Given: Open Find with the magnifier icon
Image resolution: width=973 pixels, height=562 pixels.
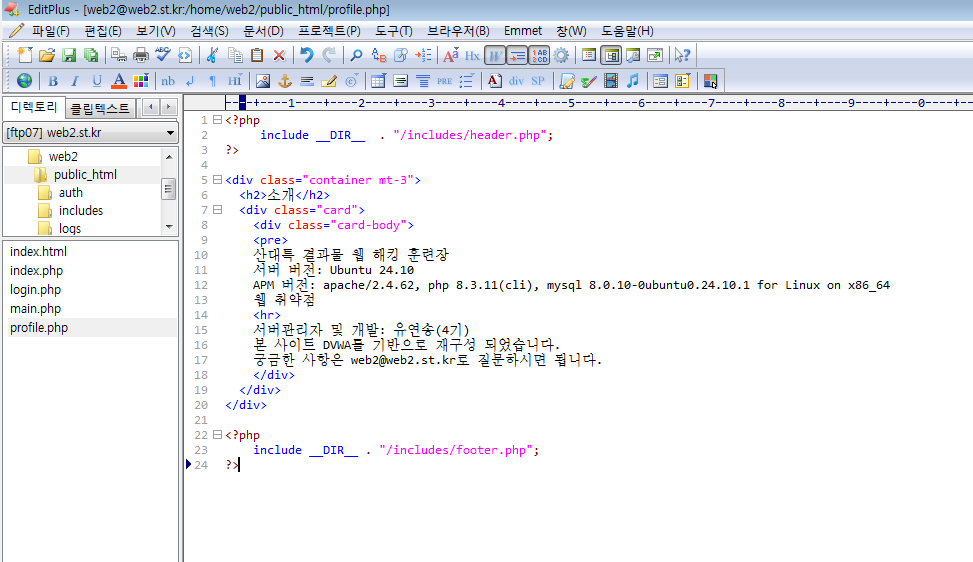Looking at the screenshot, I should point(356,55).
